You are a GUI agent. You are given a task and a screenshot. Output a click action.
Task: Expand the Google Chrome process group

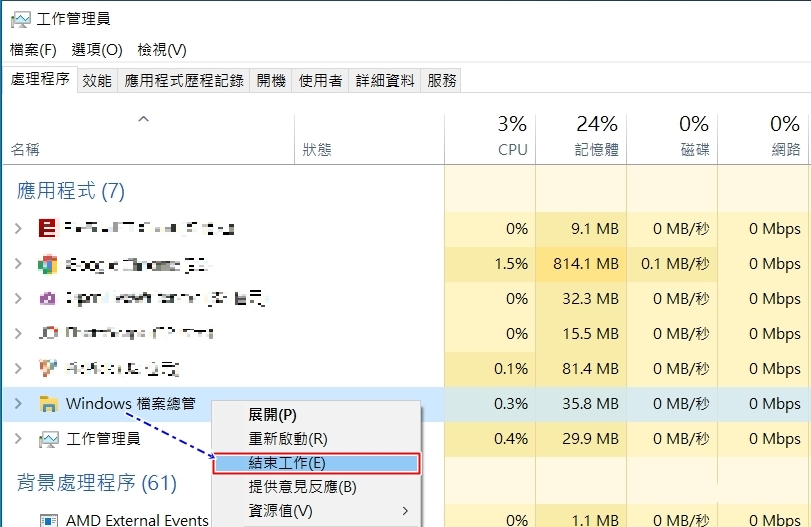(18, 264)
